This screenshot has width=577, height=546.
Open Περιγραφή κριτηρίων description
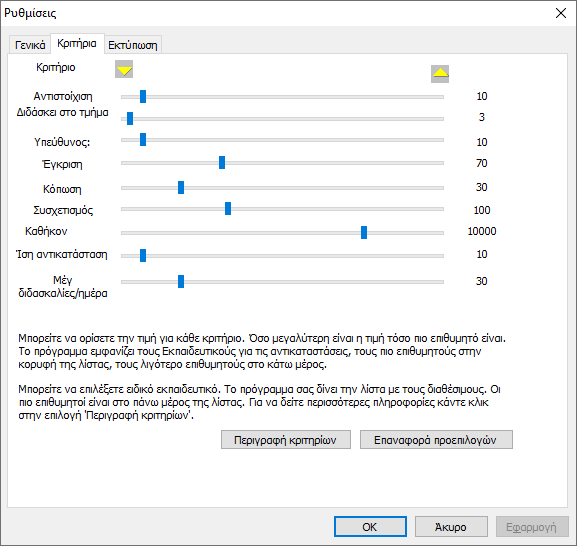click(286, 440)
